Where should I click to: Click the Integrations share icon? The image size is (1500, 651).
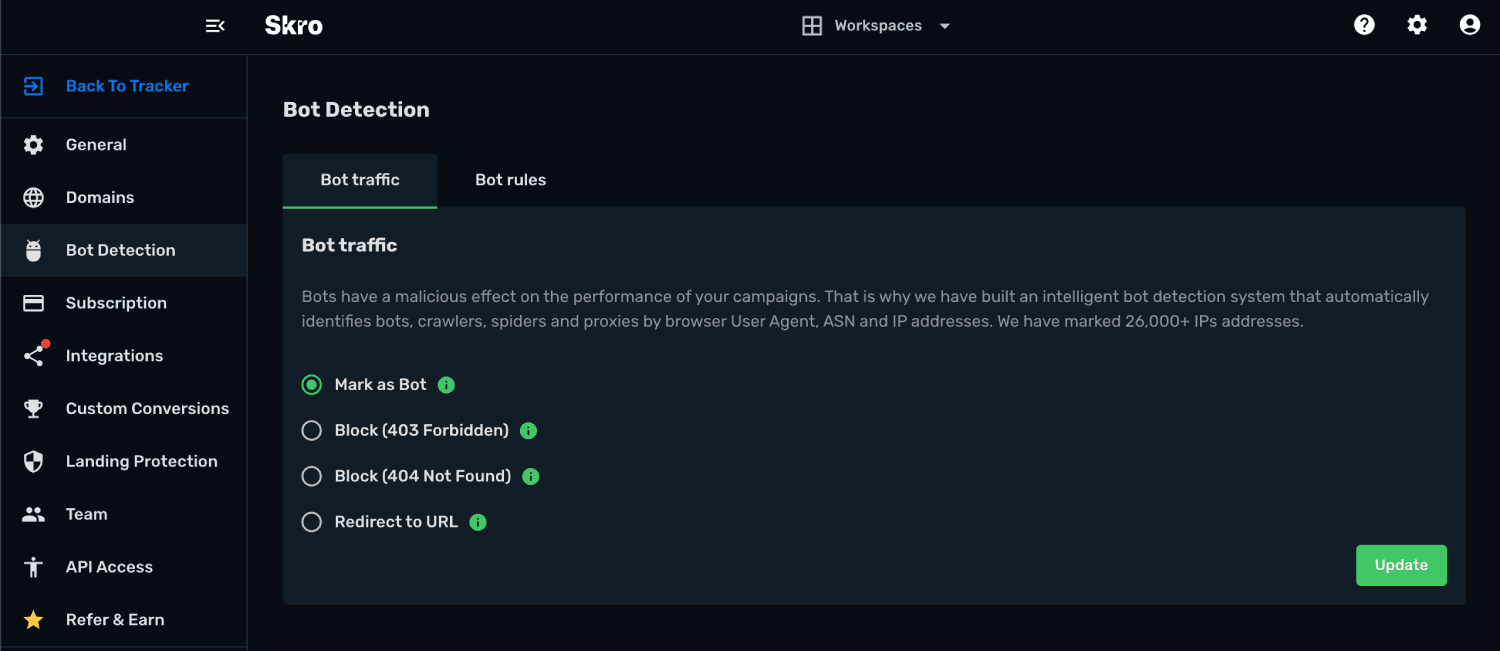[x=34, y=355]
